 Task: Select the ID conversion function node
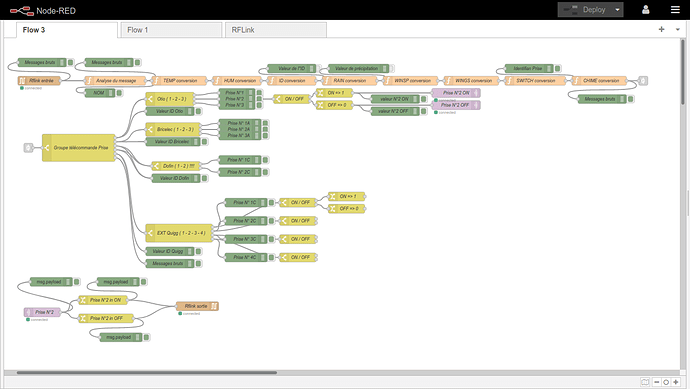click(x=292, y=81)
